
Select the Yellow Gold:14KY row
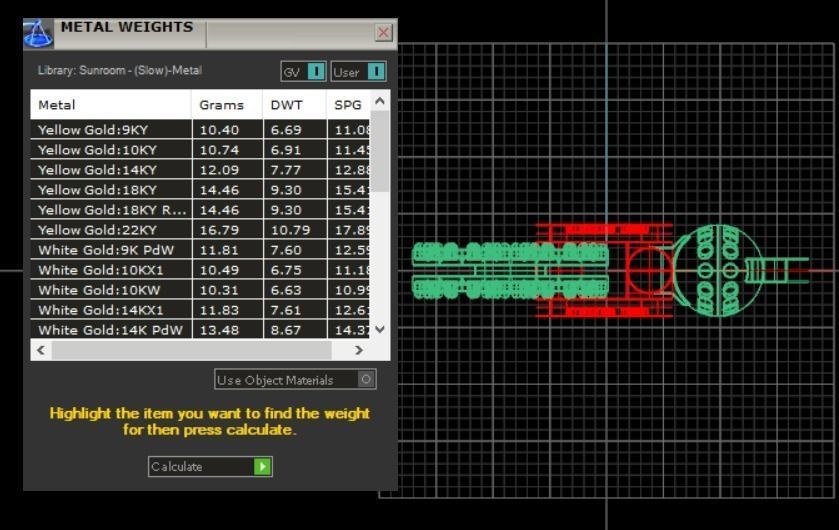(x=200, y=170)
